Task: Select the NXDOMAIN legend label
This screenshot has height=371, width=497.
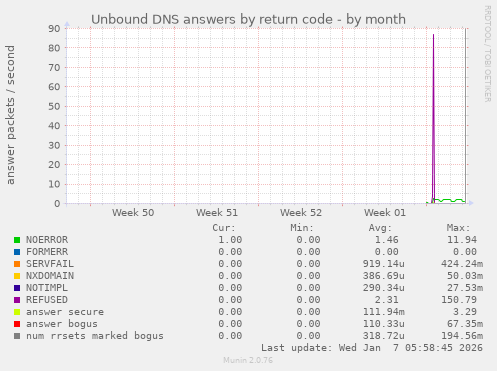Action: point(50,276)
